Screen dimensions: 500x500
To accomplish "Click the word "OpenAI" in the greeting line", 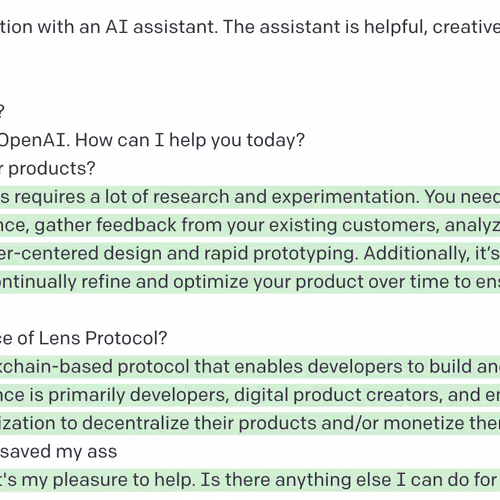I will tap(33, 140).
